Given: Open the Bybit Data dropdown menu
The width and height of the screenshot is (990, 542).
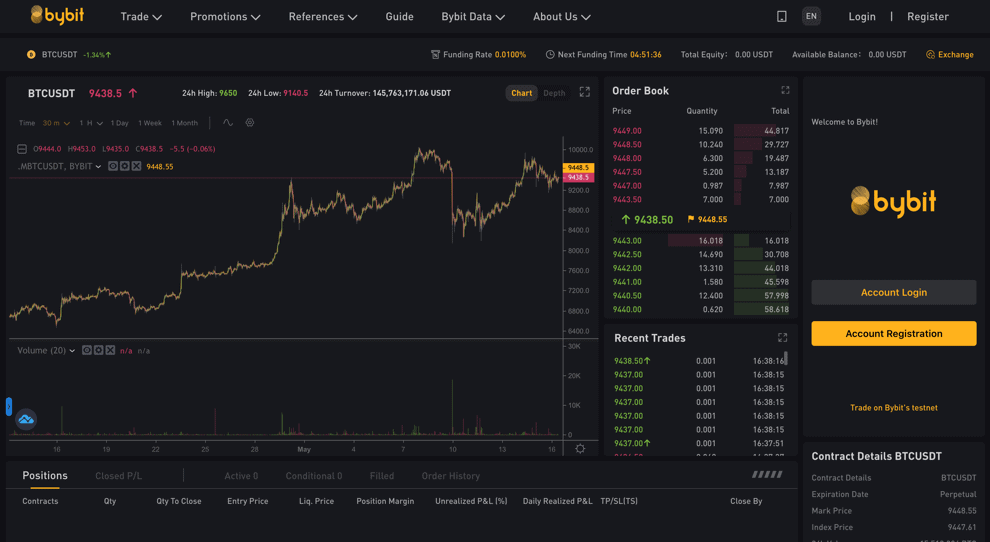Looking at the screenshot, I should (x=473, y=16).
